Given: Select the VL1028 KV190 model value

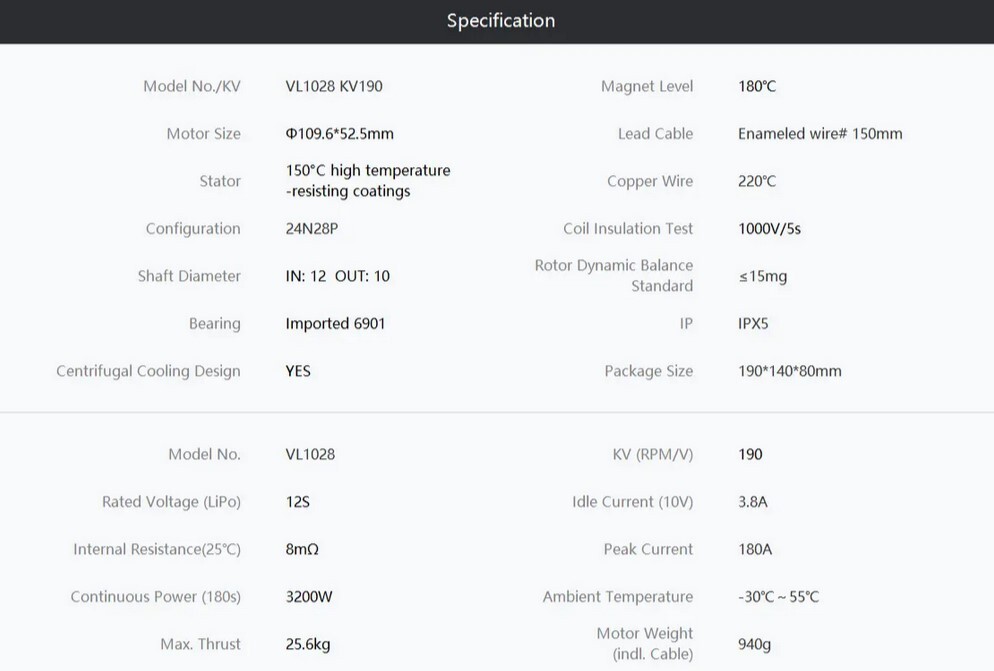Looking at the screenshot, I should point(334,86).
